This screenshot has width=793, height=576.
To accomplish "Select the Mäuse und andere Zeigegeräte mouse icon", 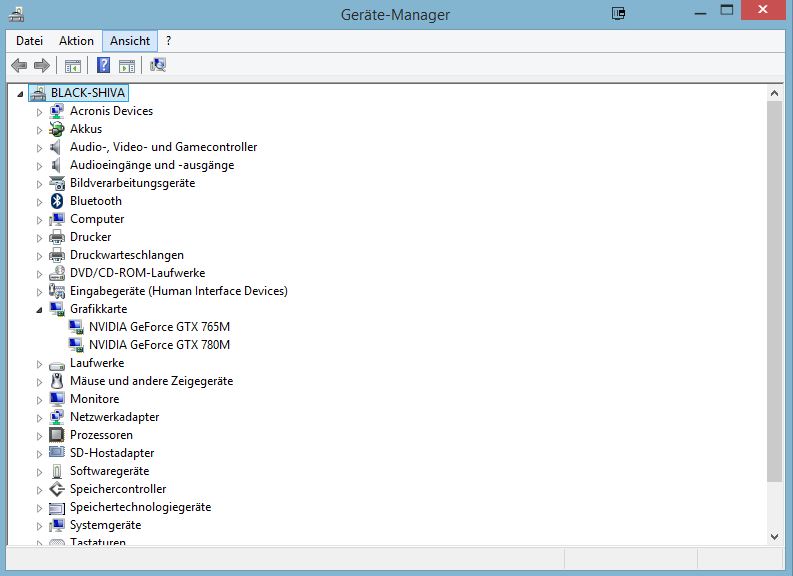I will [57, 381].
